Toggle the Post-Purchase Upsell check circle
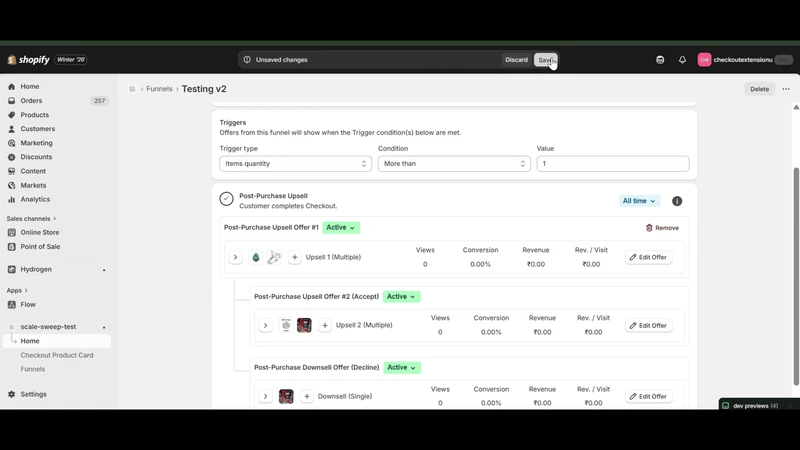This screenshot has height=450, width=800. pyautogui.click(x=227, y=198)
